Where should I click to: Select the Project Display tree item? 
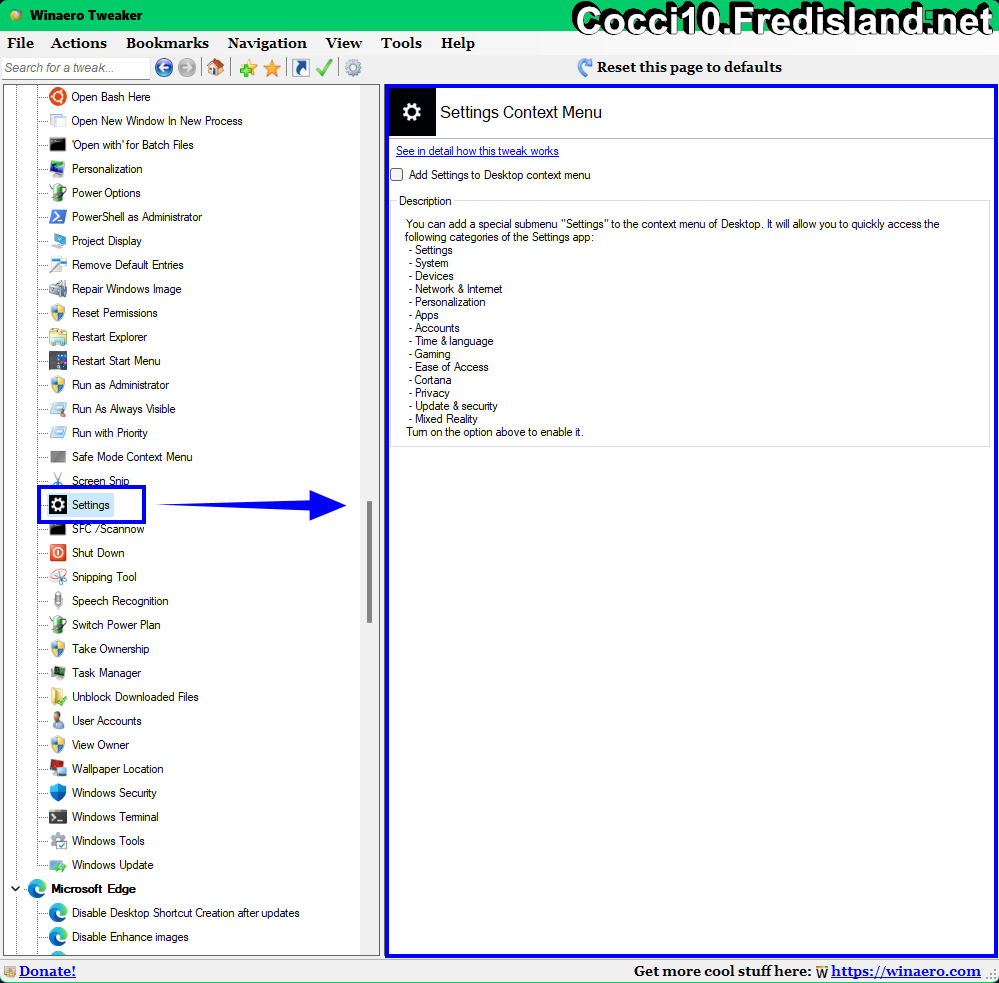(x=107, y=241)
